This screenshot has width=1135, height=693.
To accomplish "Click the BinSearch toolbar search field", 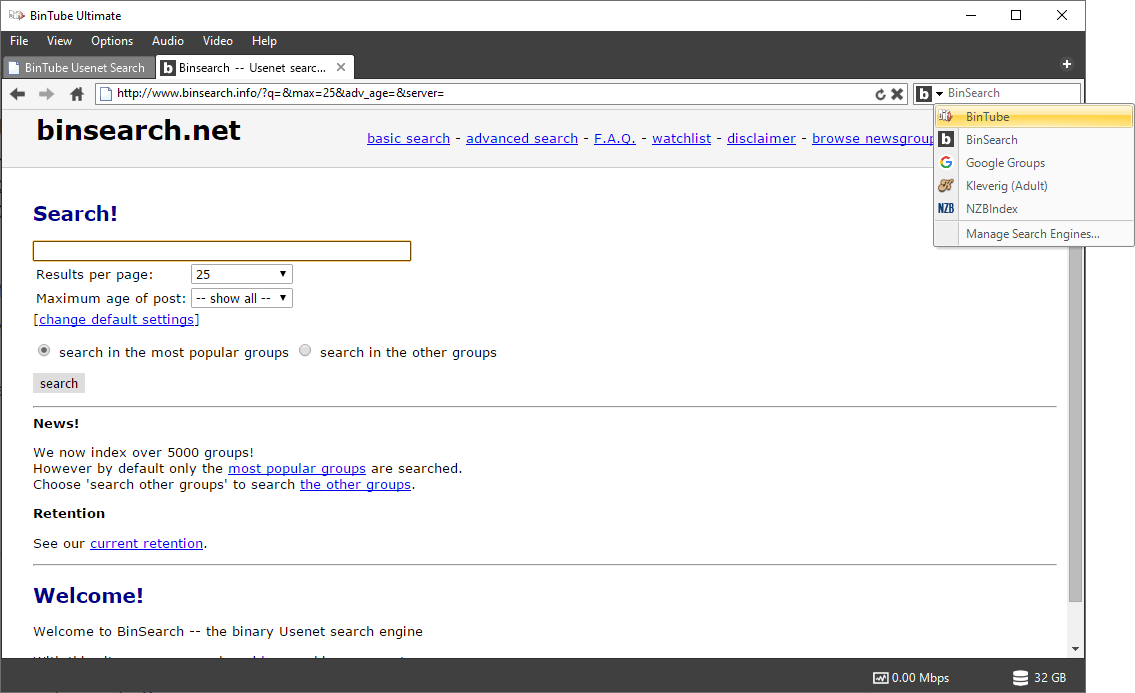I will click(1011, 93).
